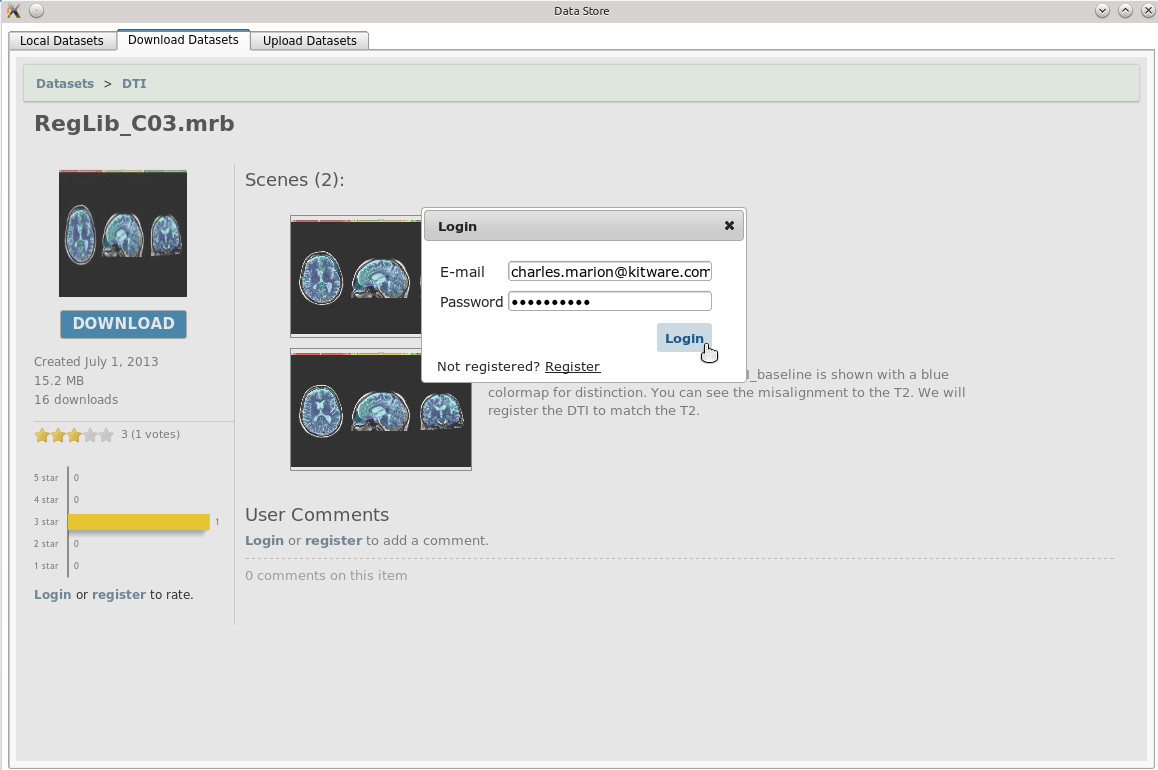1158x770 pixels.
Task: Click the yellow 3 star rating bar
Action: click(138, 522)
